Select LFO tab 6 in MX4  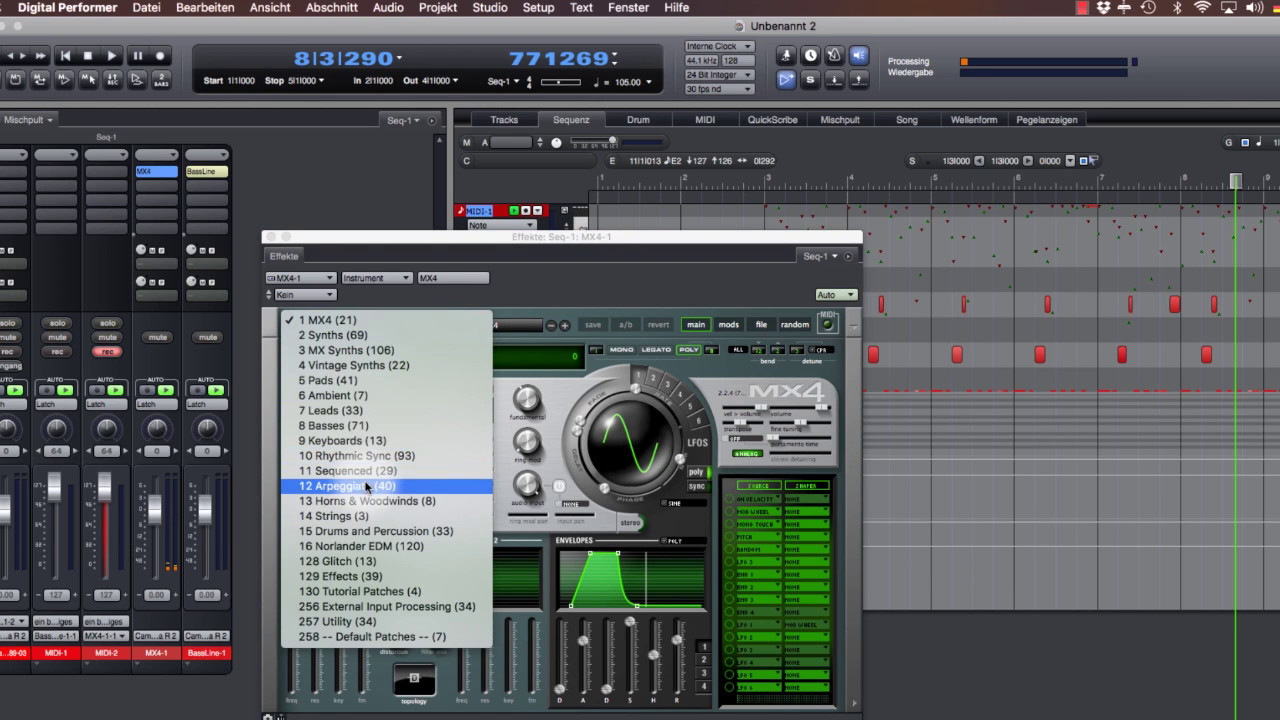pyautogui.click(x=699, y=421)
